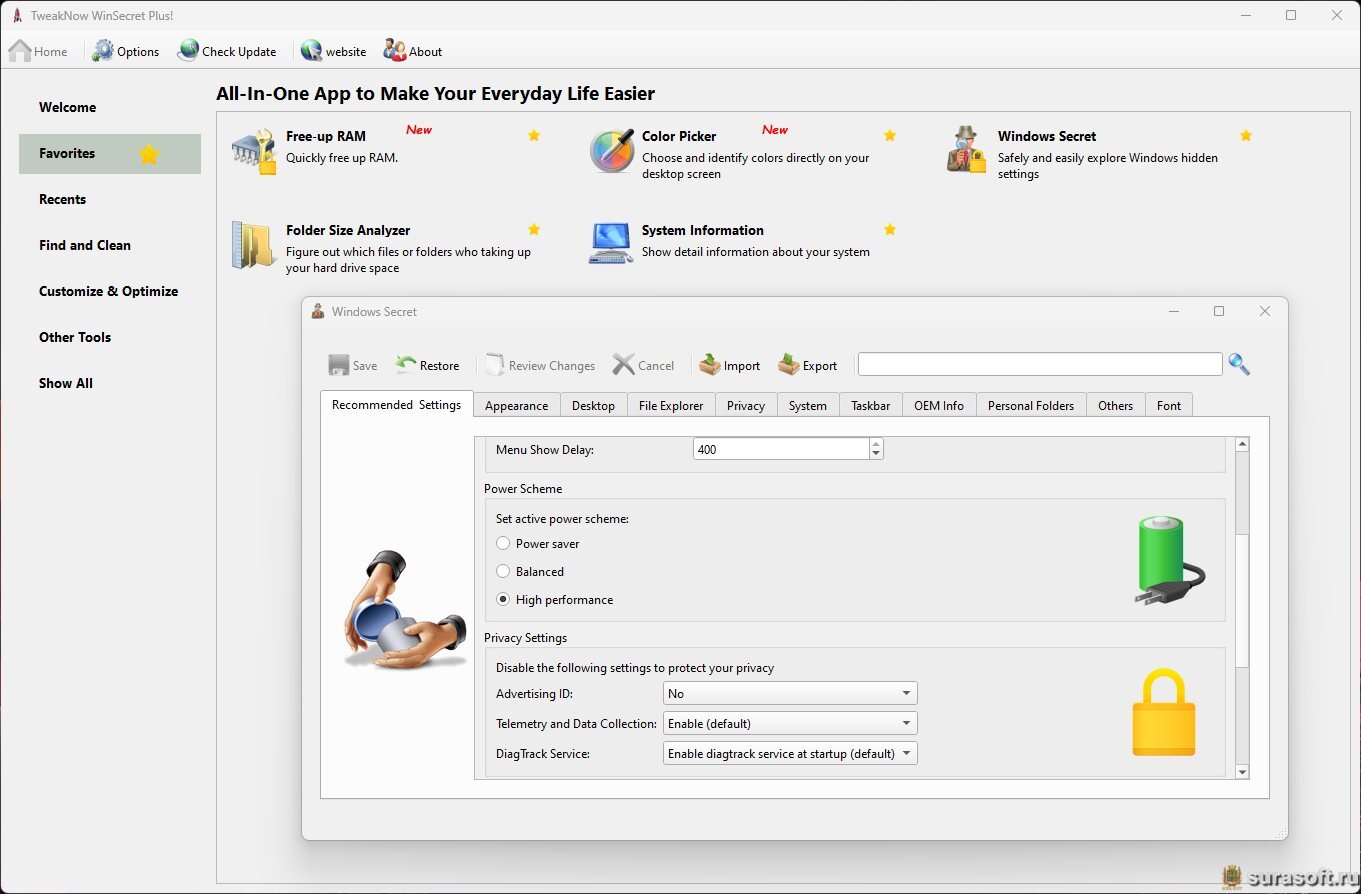Switch to Desktop tab
Image resolution: width=1361 pixels, height=894 pixels.
coord(593,405)
